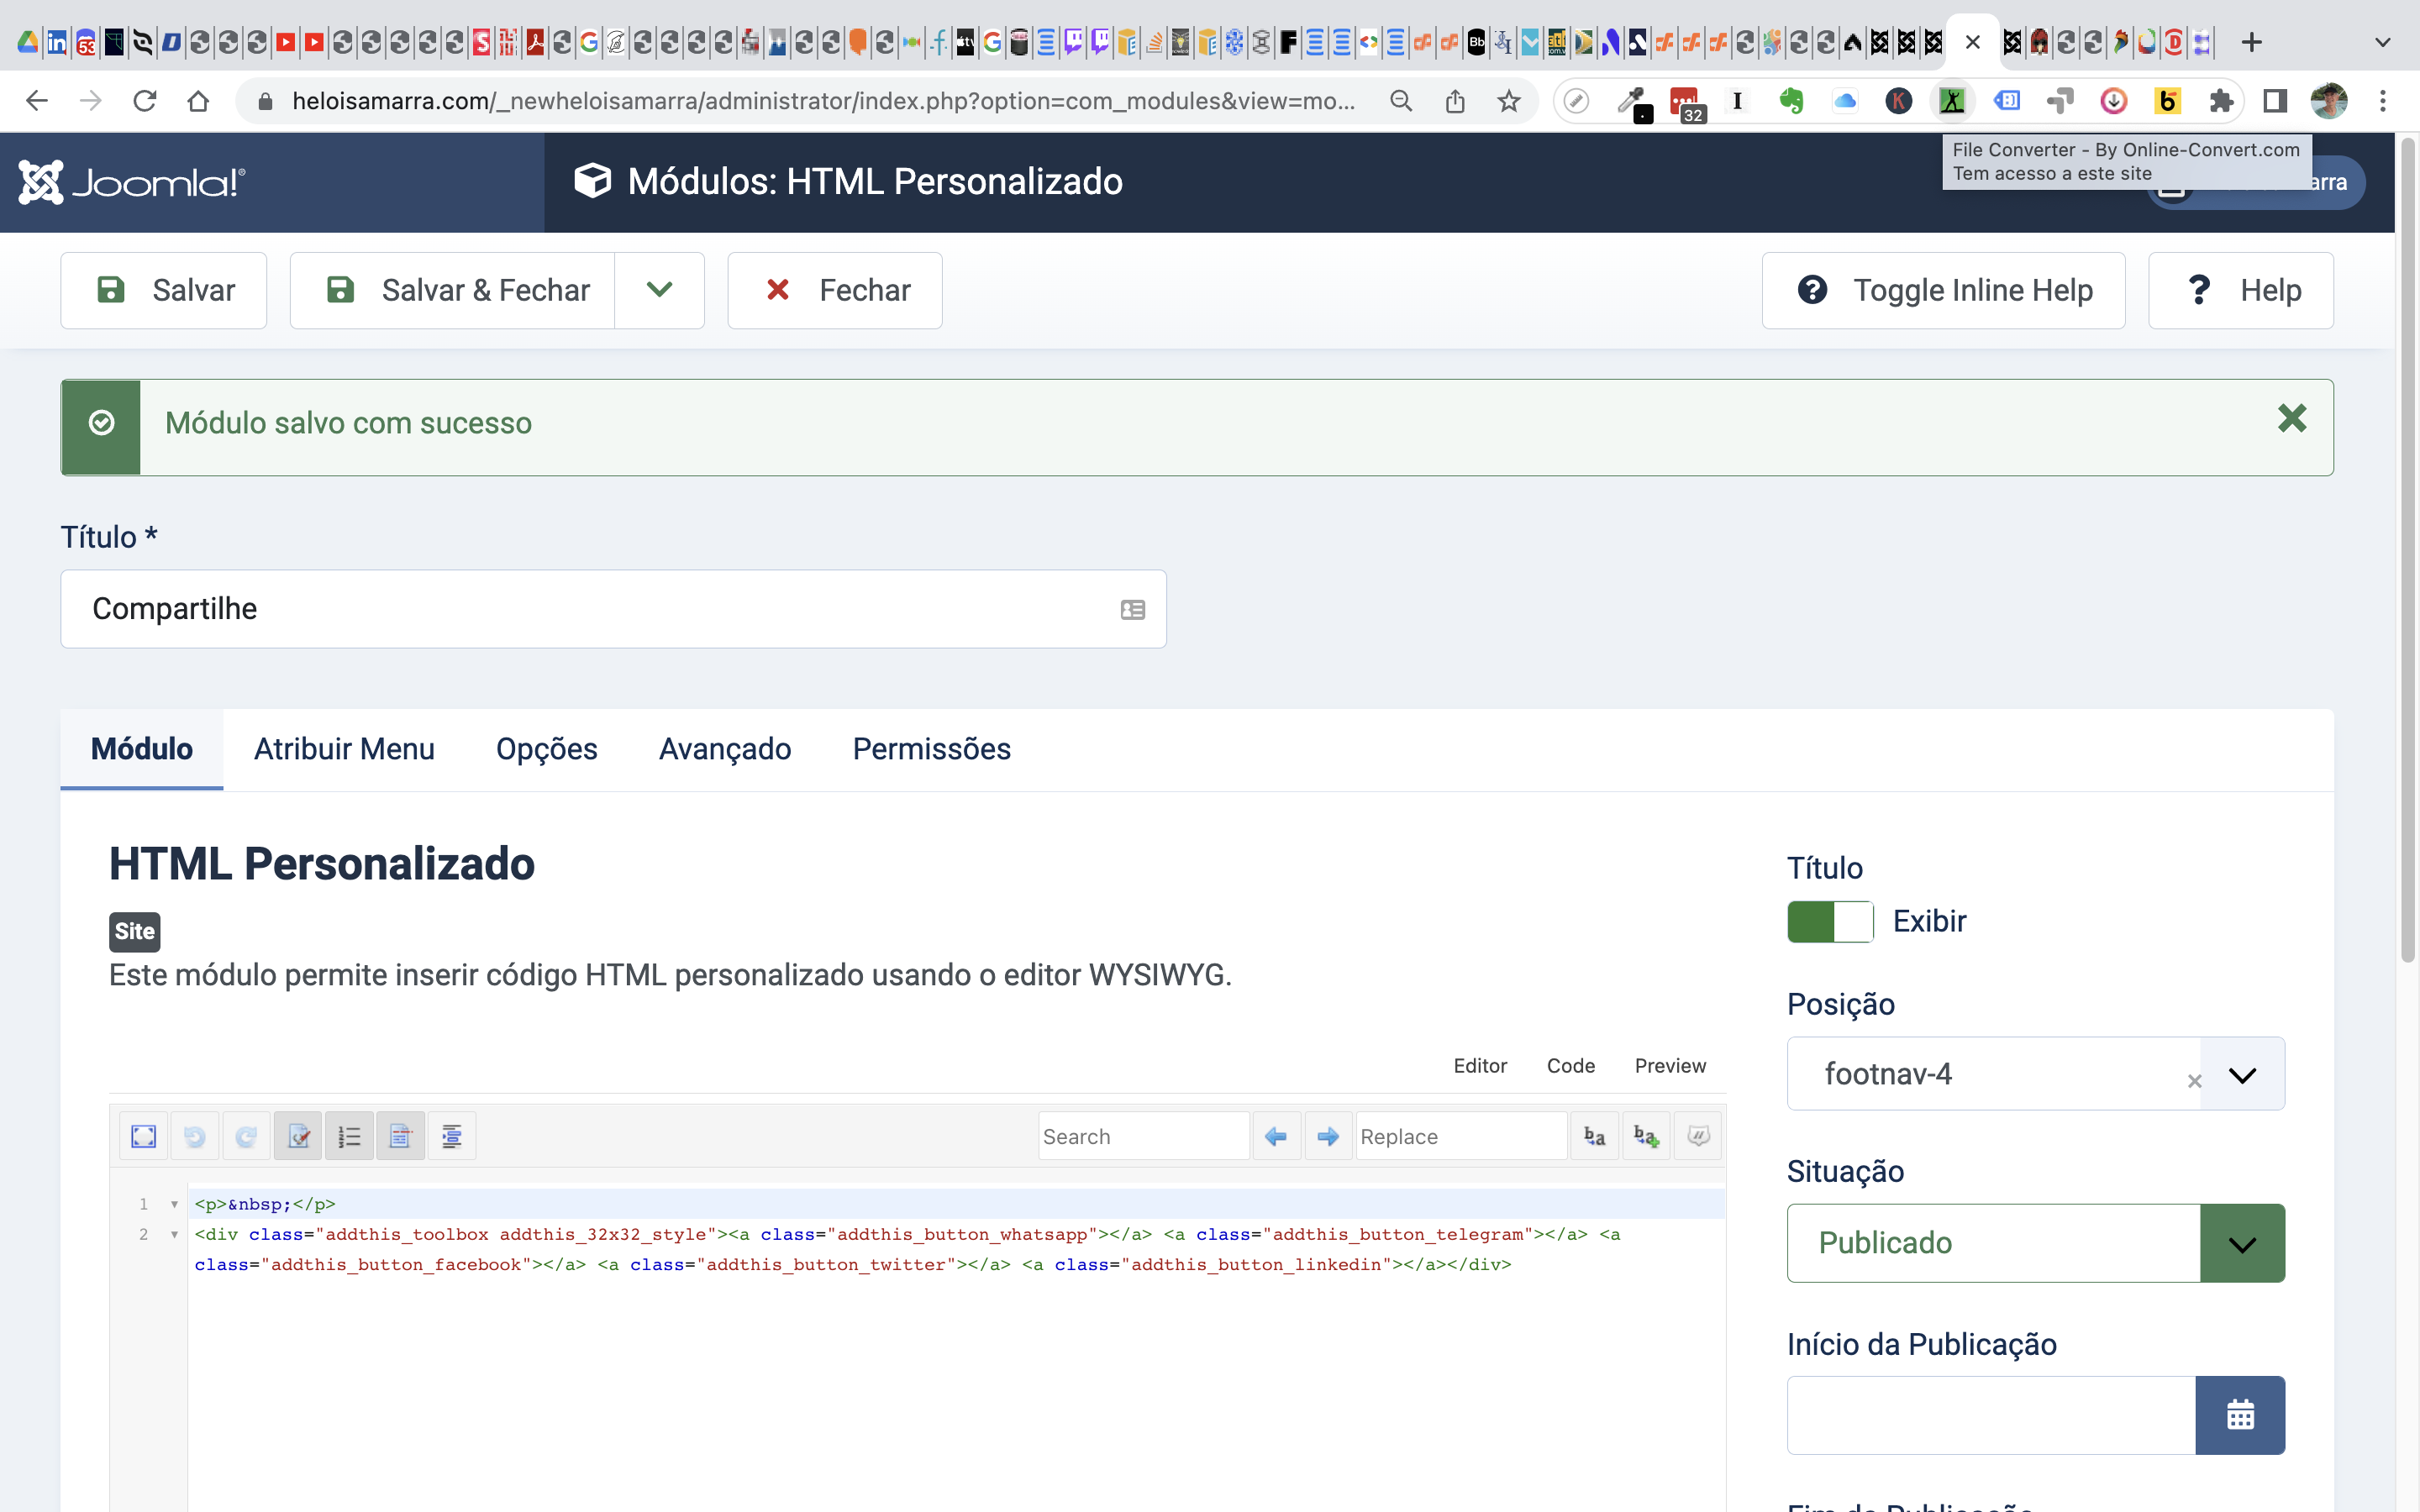Viewport: 2420px width, 1512px height.
Task: Click the Salvar button
Action: coord(164,290)
